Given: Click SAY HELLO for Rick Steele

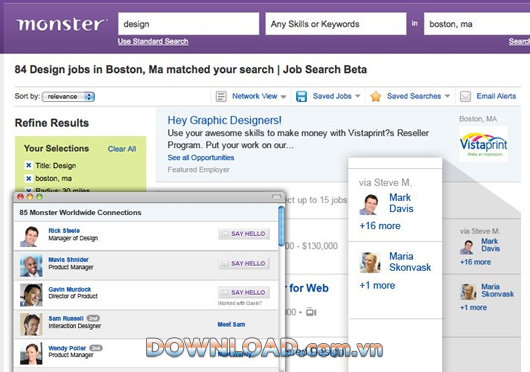Looking at the screenshot, I should tap(244, 234).
